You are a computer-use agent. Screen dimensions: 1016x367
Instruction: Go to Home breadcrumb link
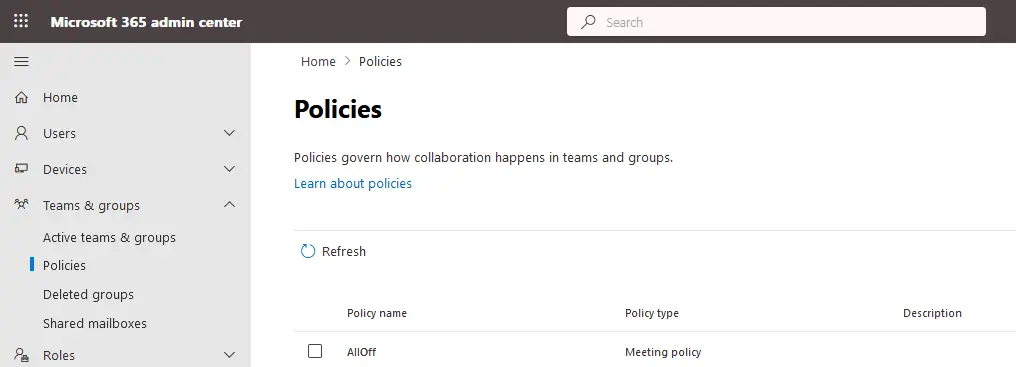coord(318,62)
